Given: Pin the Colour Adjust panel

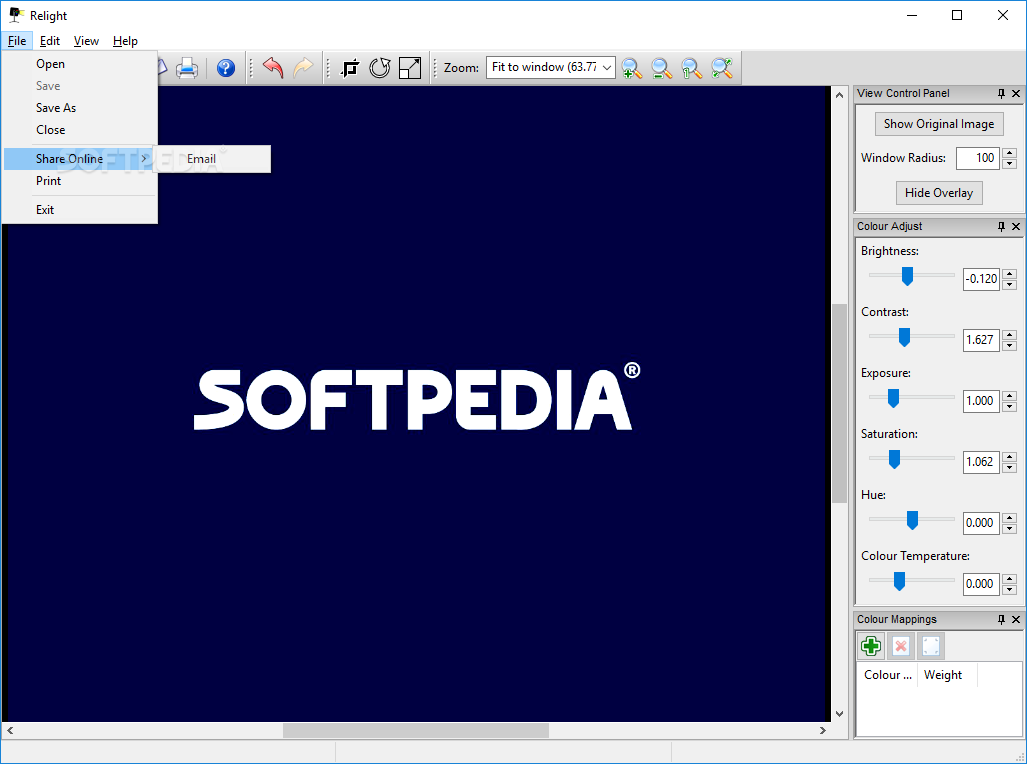Looking at the screenshot, I should click(1001, 227).
